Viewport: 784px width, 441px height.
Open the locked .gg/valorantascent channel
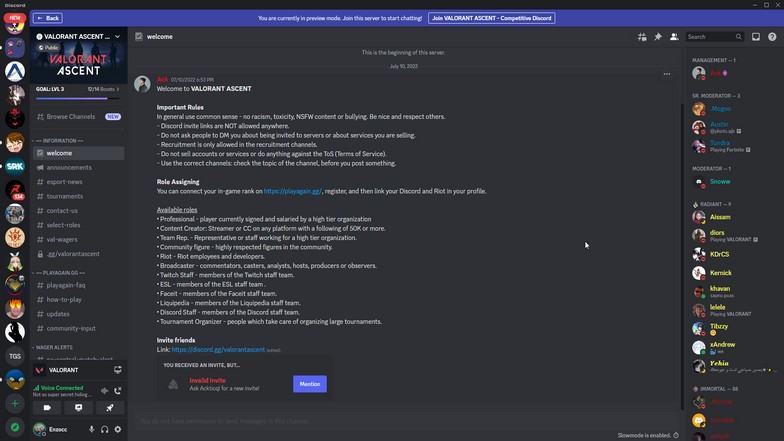78,254
